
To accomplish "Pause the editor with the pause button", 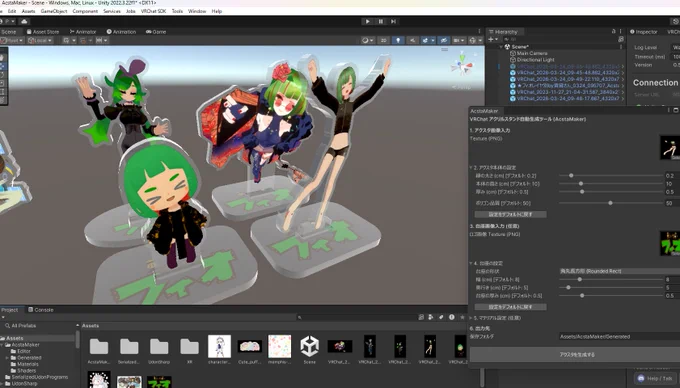I will coord(381,21).
